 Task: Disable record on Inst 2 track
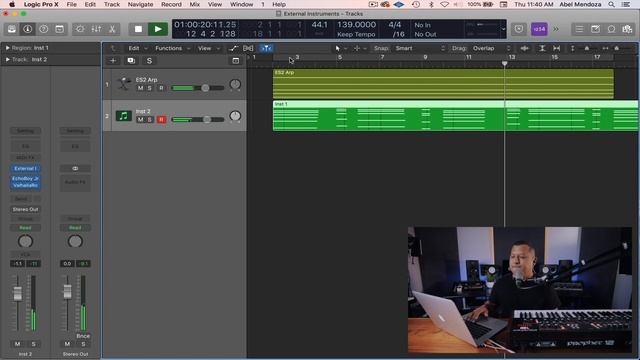[x=161, y=120]
